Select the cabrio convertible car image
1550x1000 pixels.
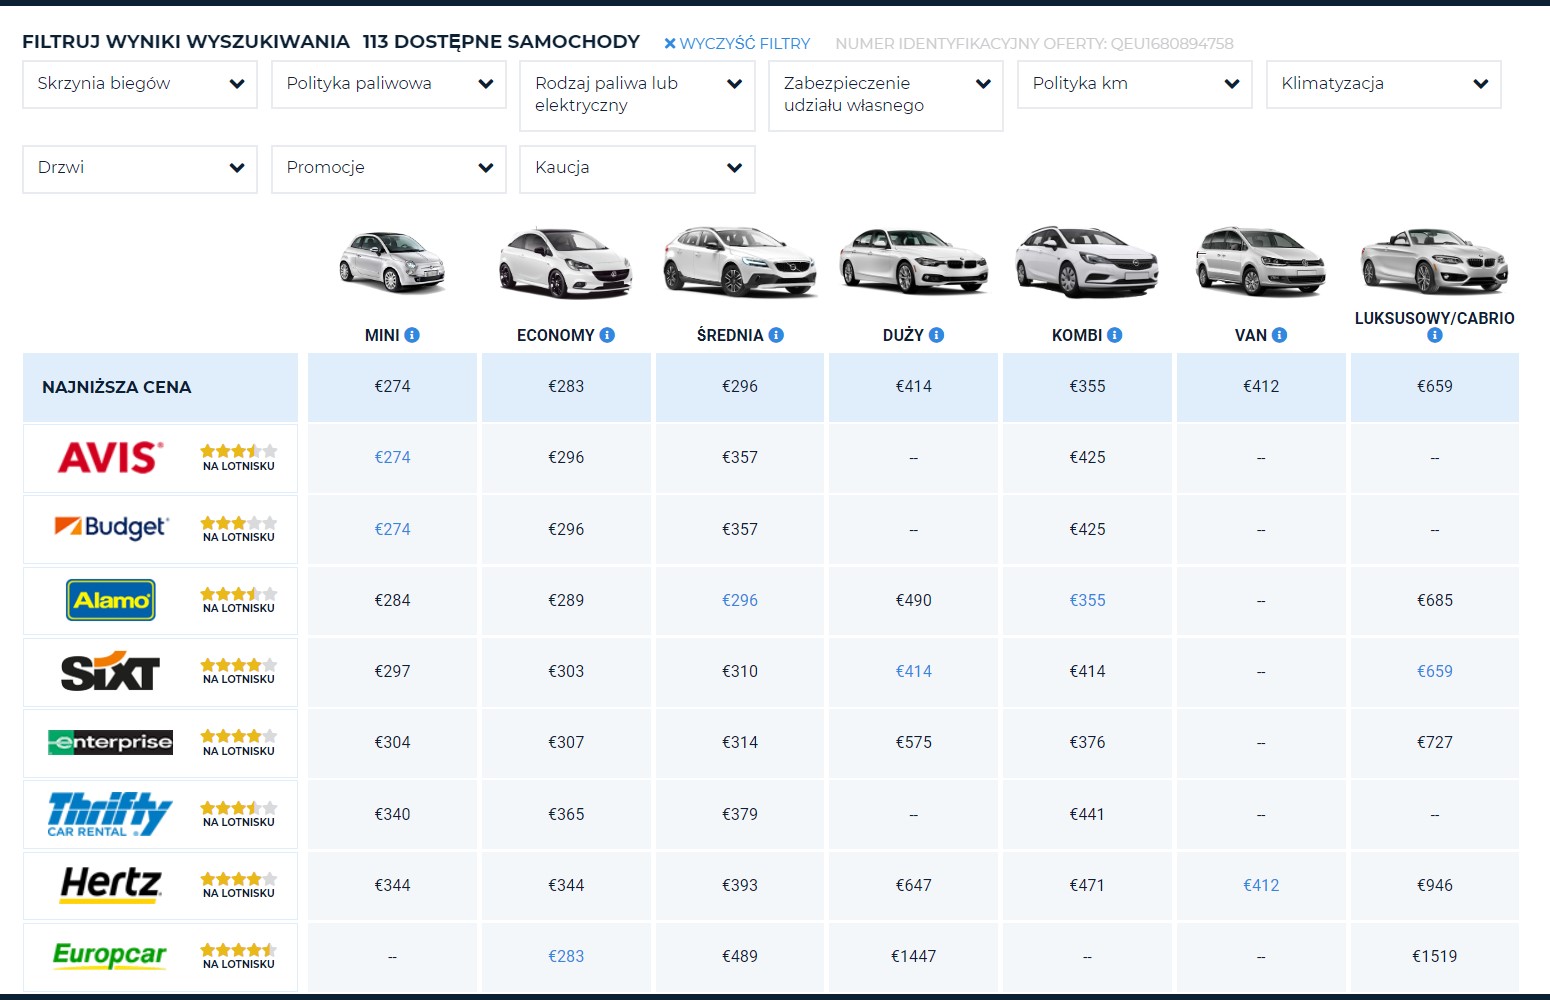pos(1435,262)
